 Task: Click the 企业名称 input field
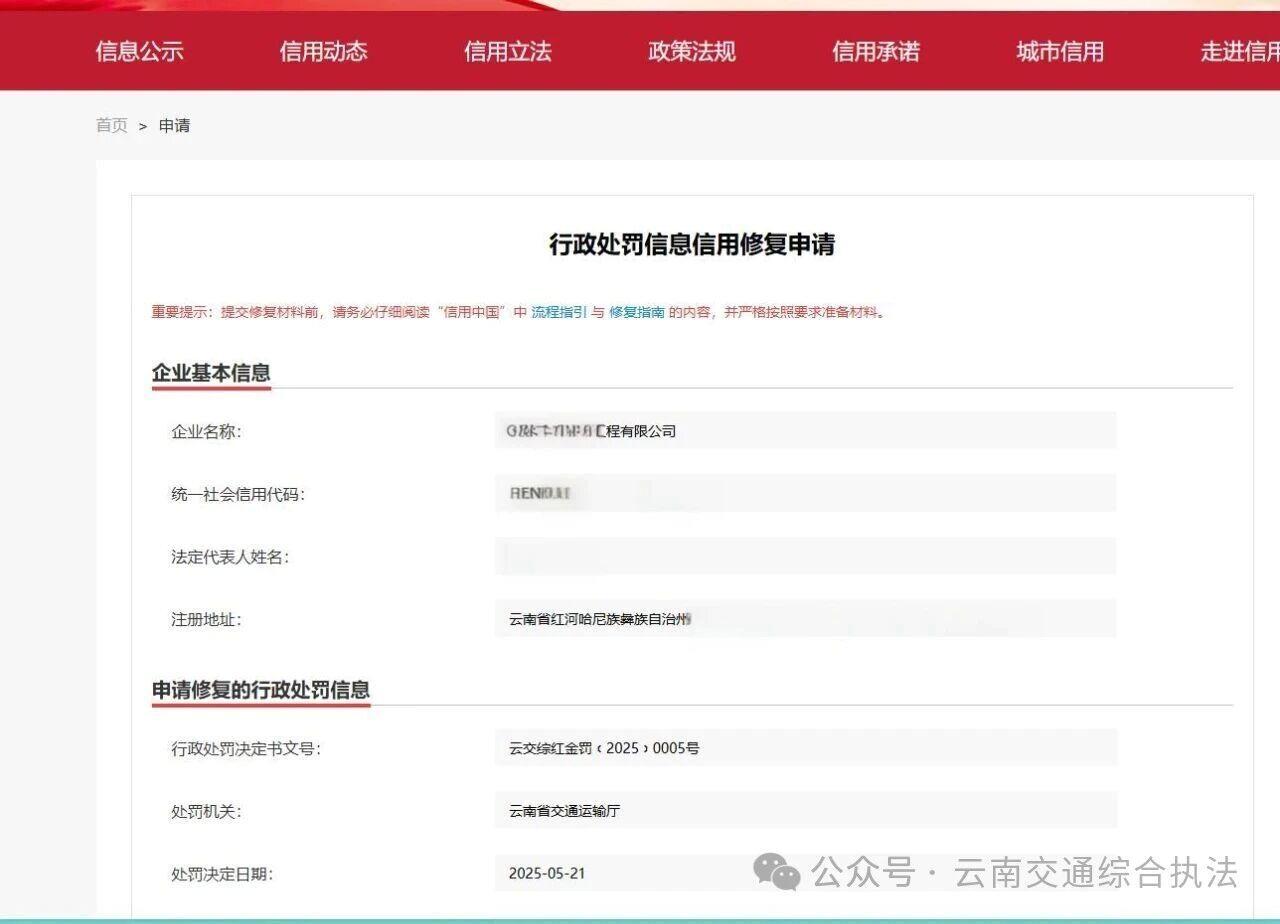(x=805, y=431)
